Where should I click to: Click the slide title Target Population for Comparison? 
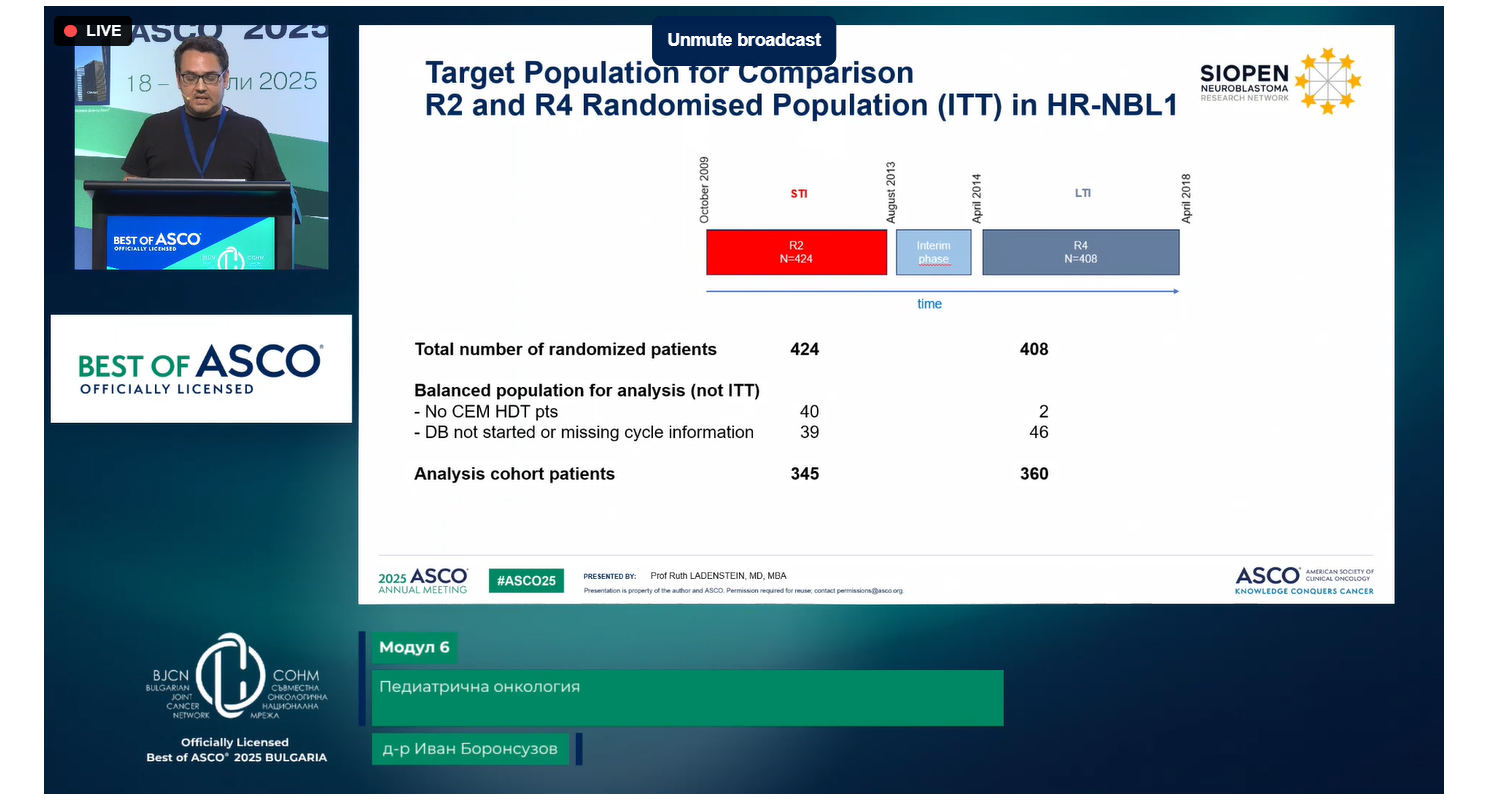pos(669,73)
